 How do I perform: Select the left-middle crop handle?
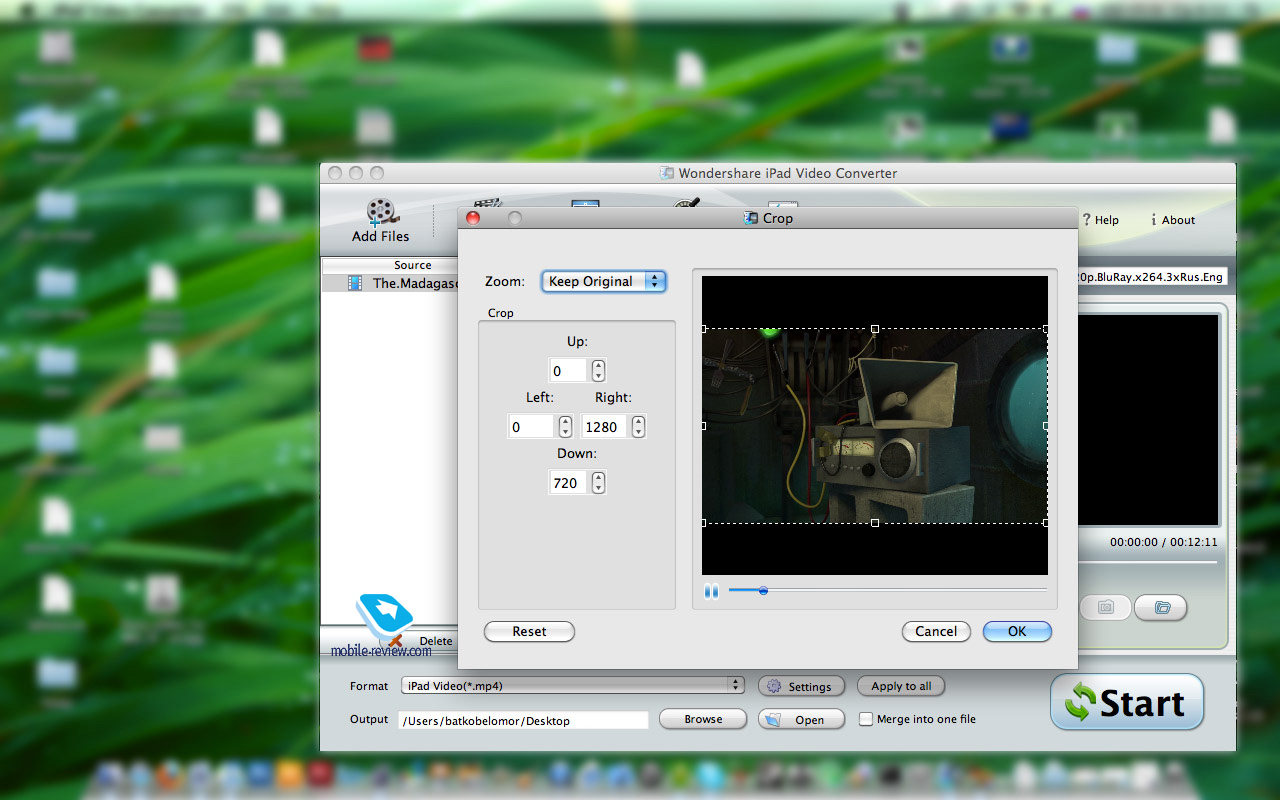704,426
